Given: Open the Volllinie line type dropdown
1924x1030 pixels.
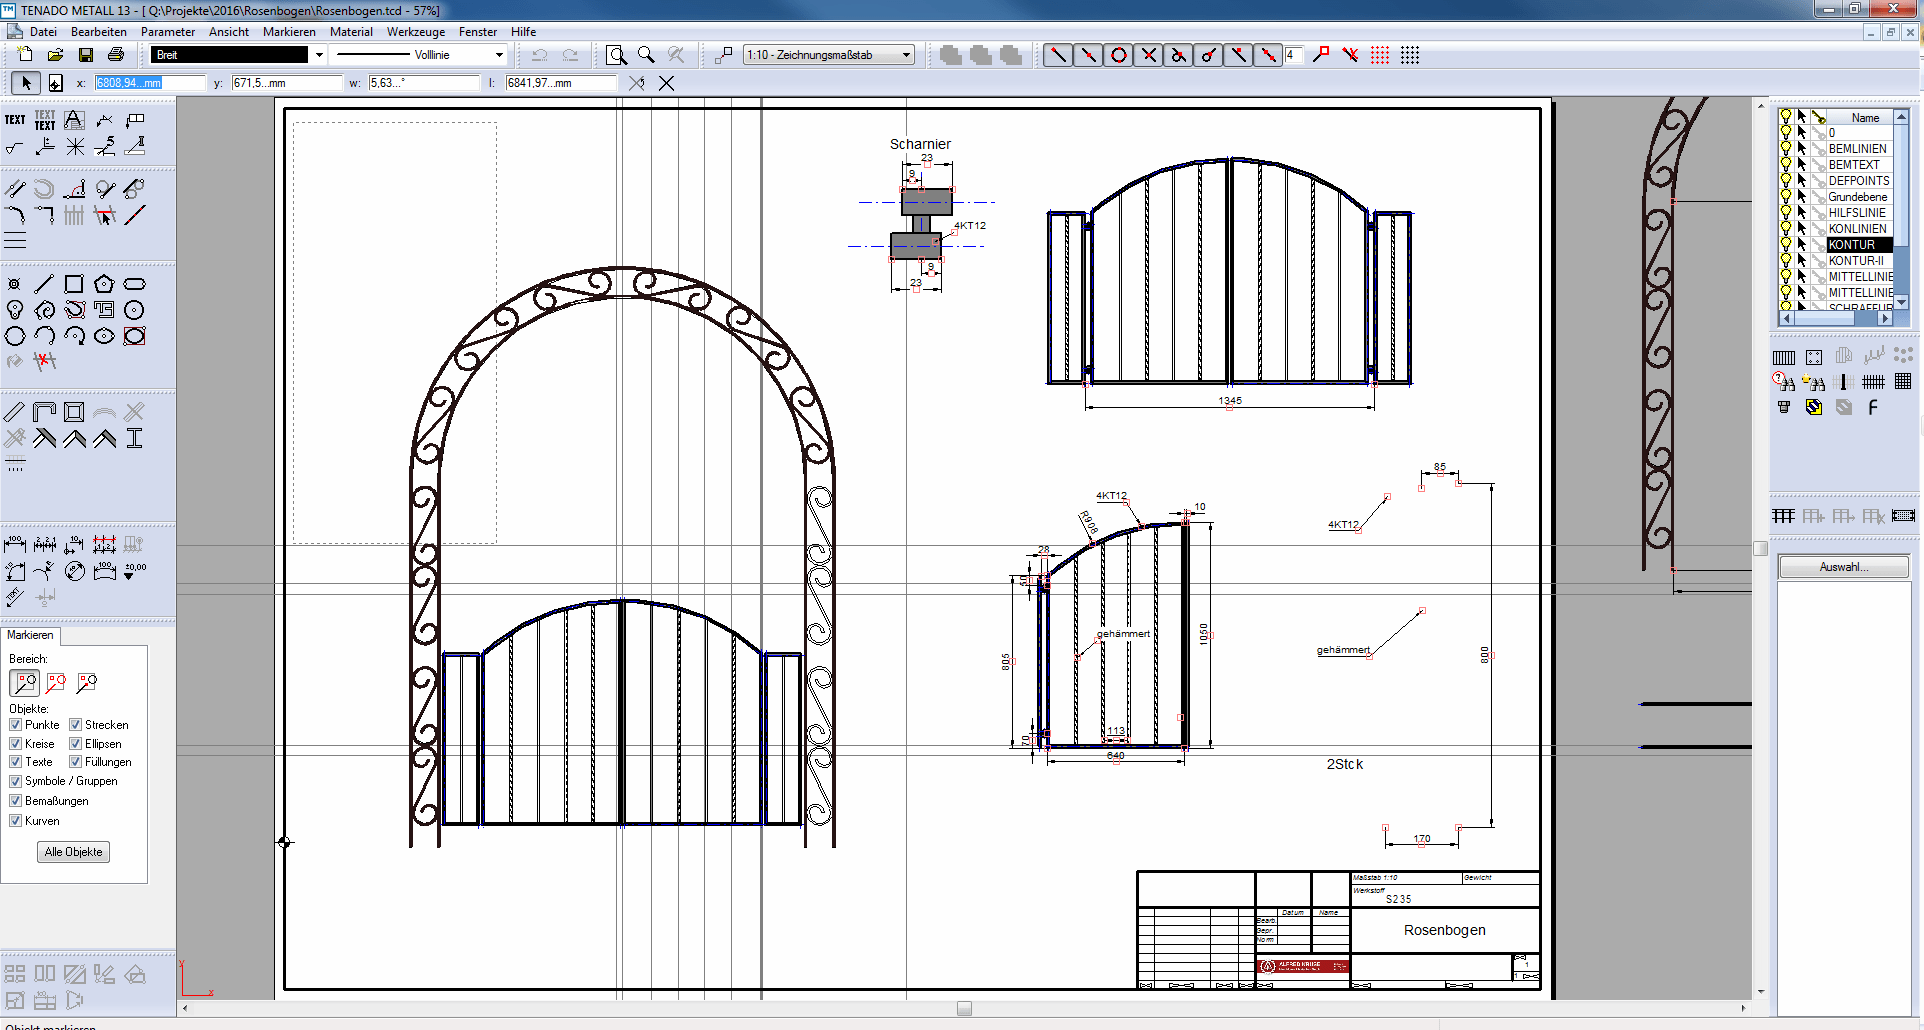Looking at the screenshot, I should click(x=499, y=55).
